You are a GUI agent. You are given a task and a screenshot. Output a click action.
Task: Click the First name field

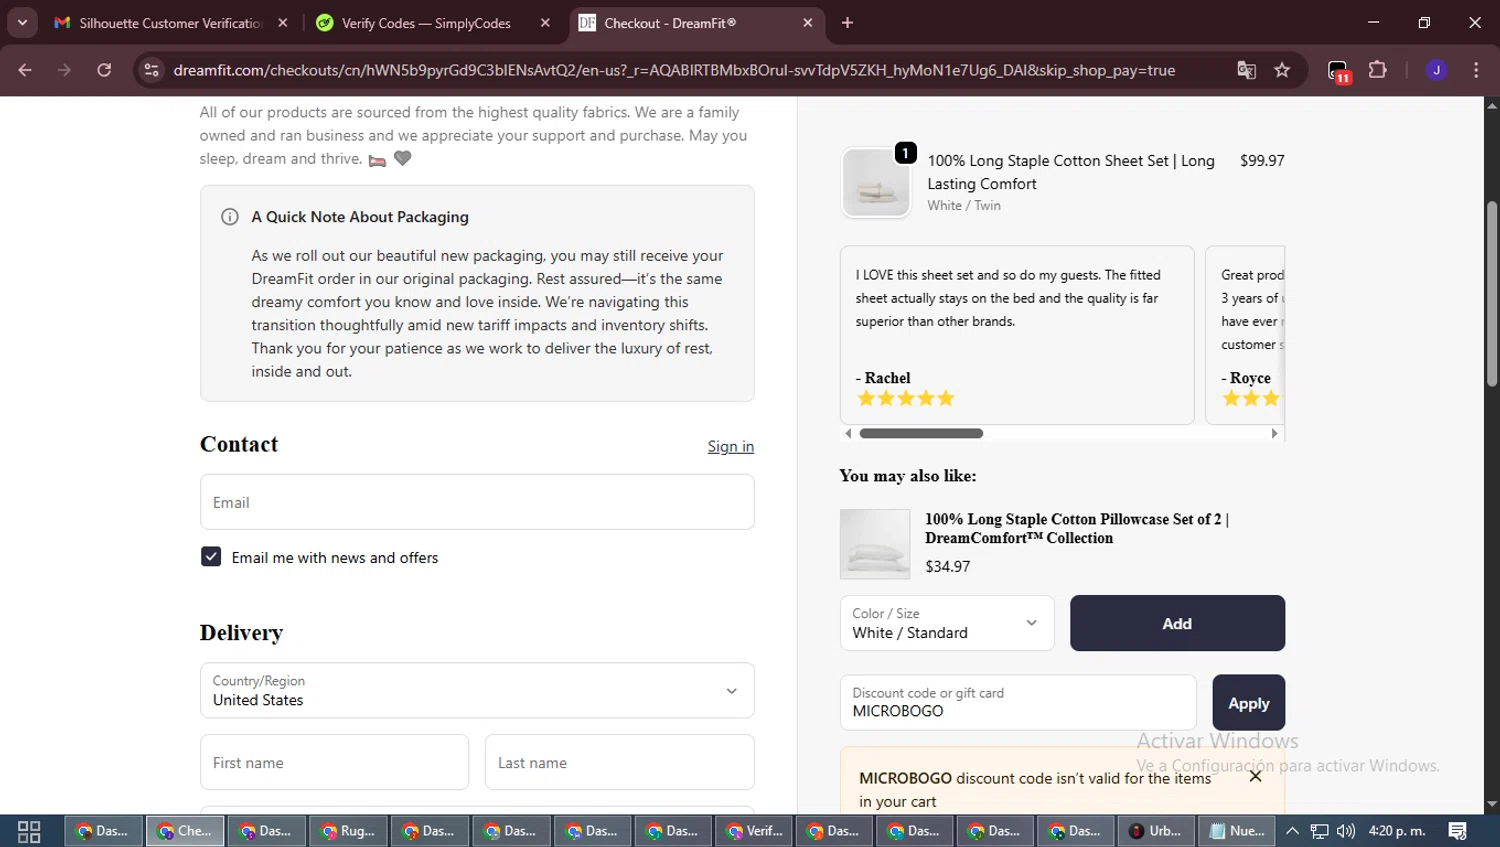(334, 762)
